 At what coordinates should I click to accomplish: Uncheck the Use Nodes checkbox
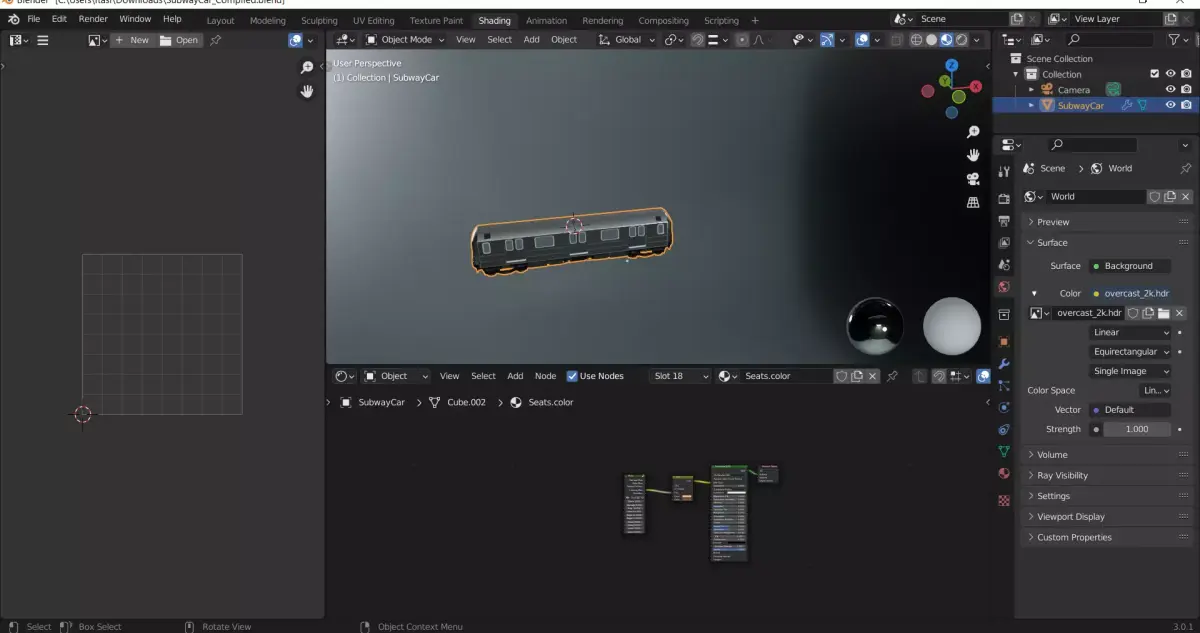[572, 376]
